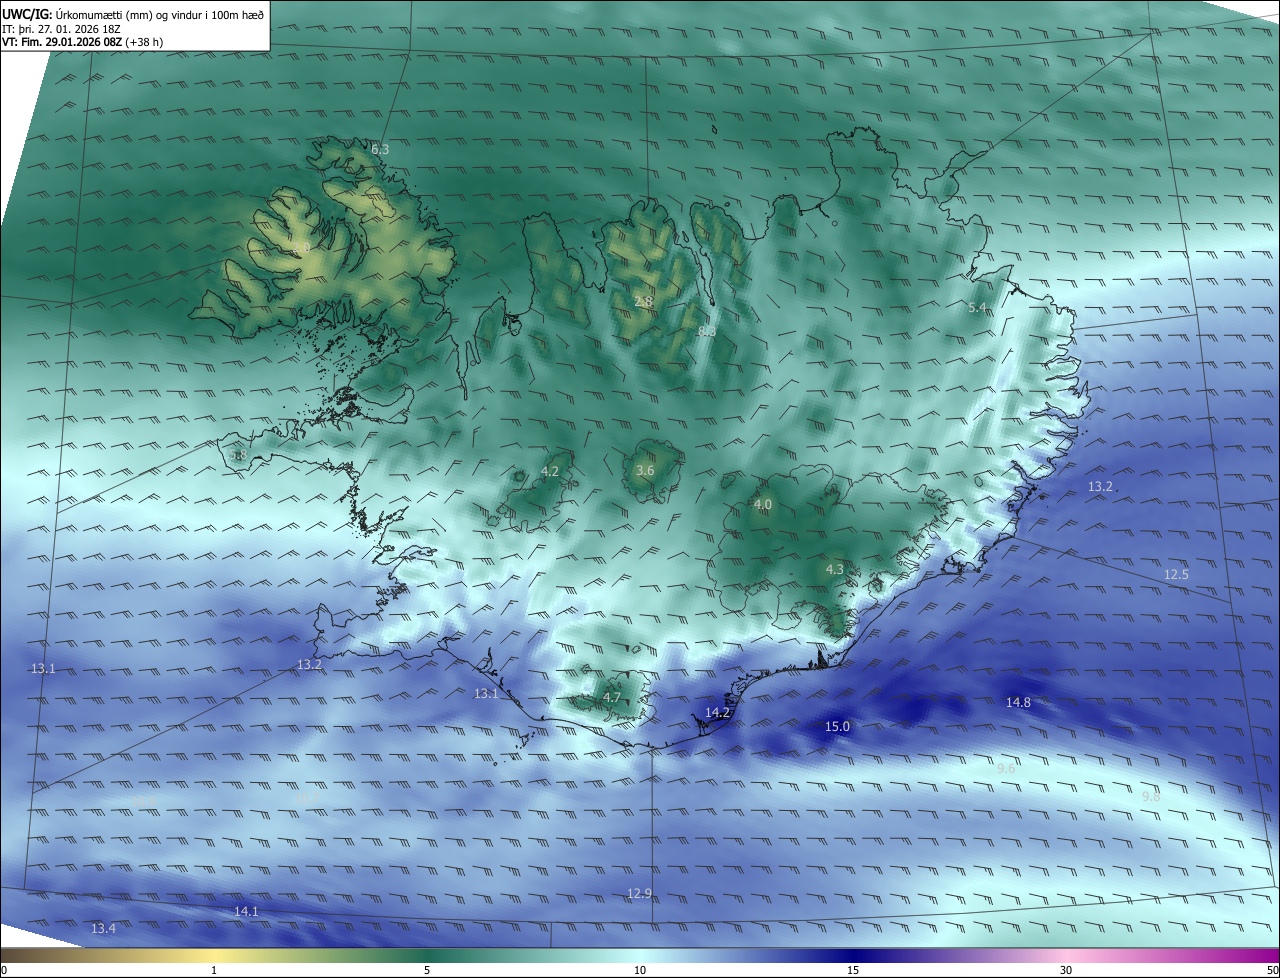Click the 10 tick label on the color scale
This screenshot has width=1280, height=978.
click(640, 970)
